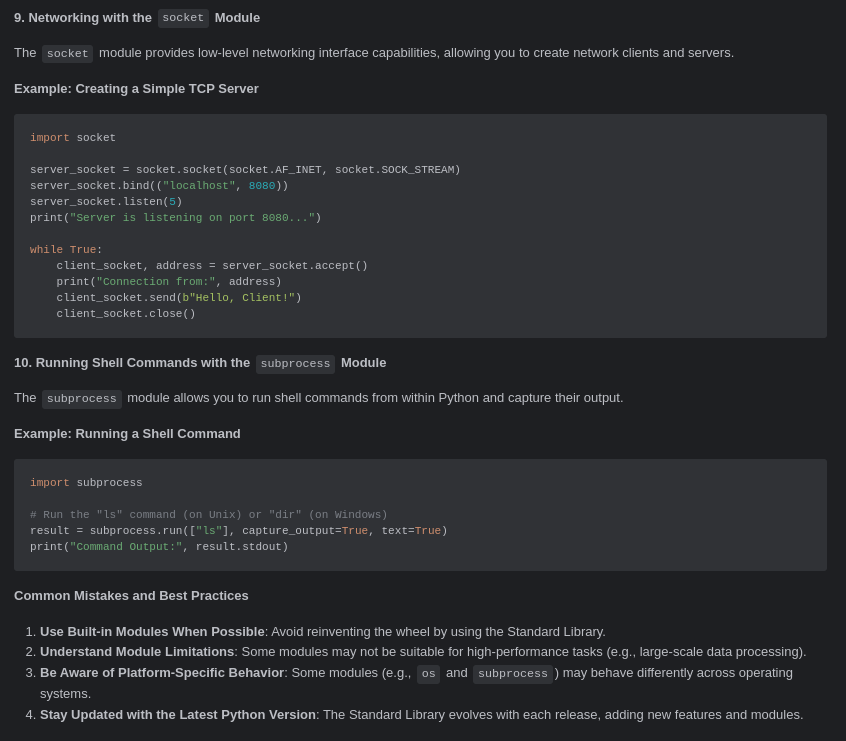Click the print 'Command Output:' code line
The image size is (846, 741).
click(159, 547)
